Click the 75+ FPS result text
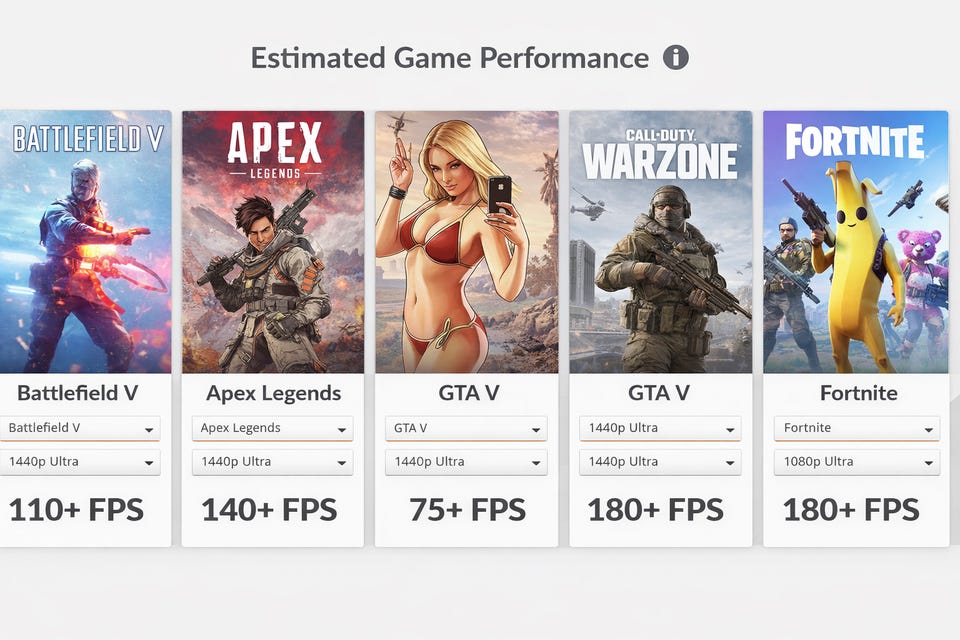This screenshot has height=640, width=960. point(467,510)
